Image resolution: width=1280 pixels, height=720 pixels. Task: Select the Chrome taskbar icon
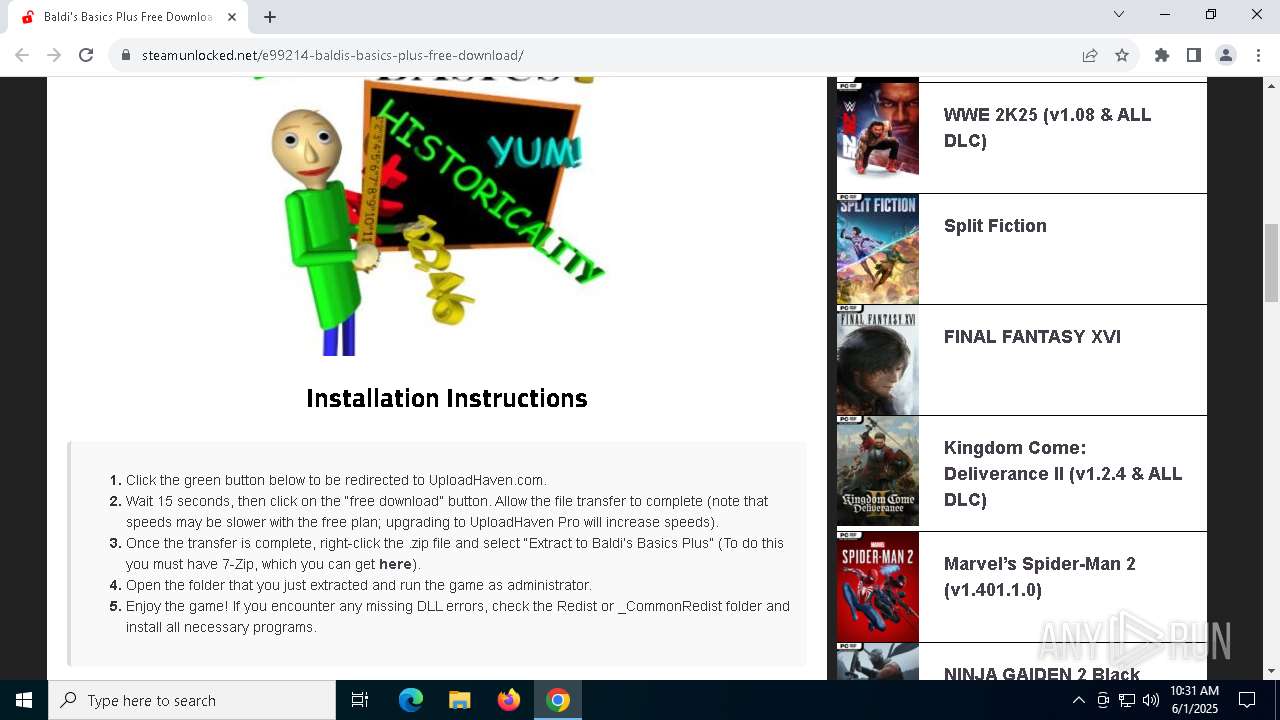coord(558,700)
